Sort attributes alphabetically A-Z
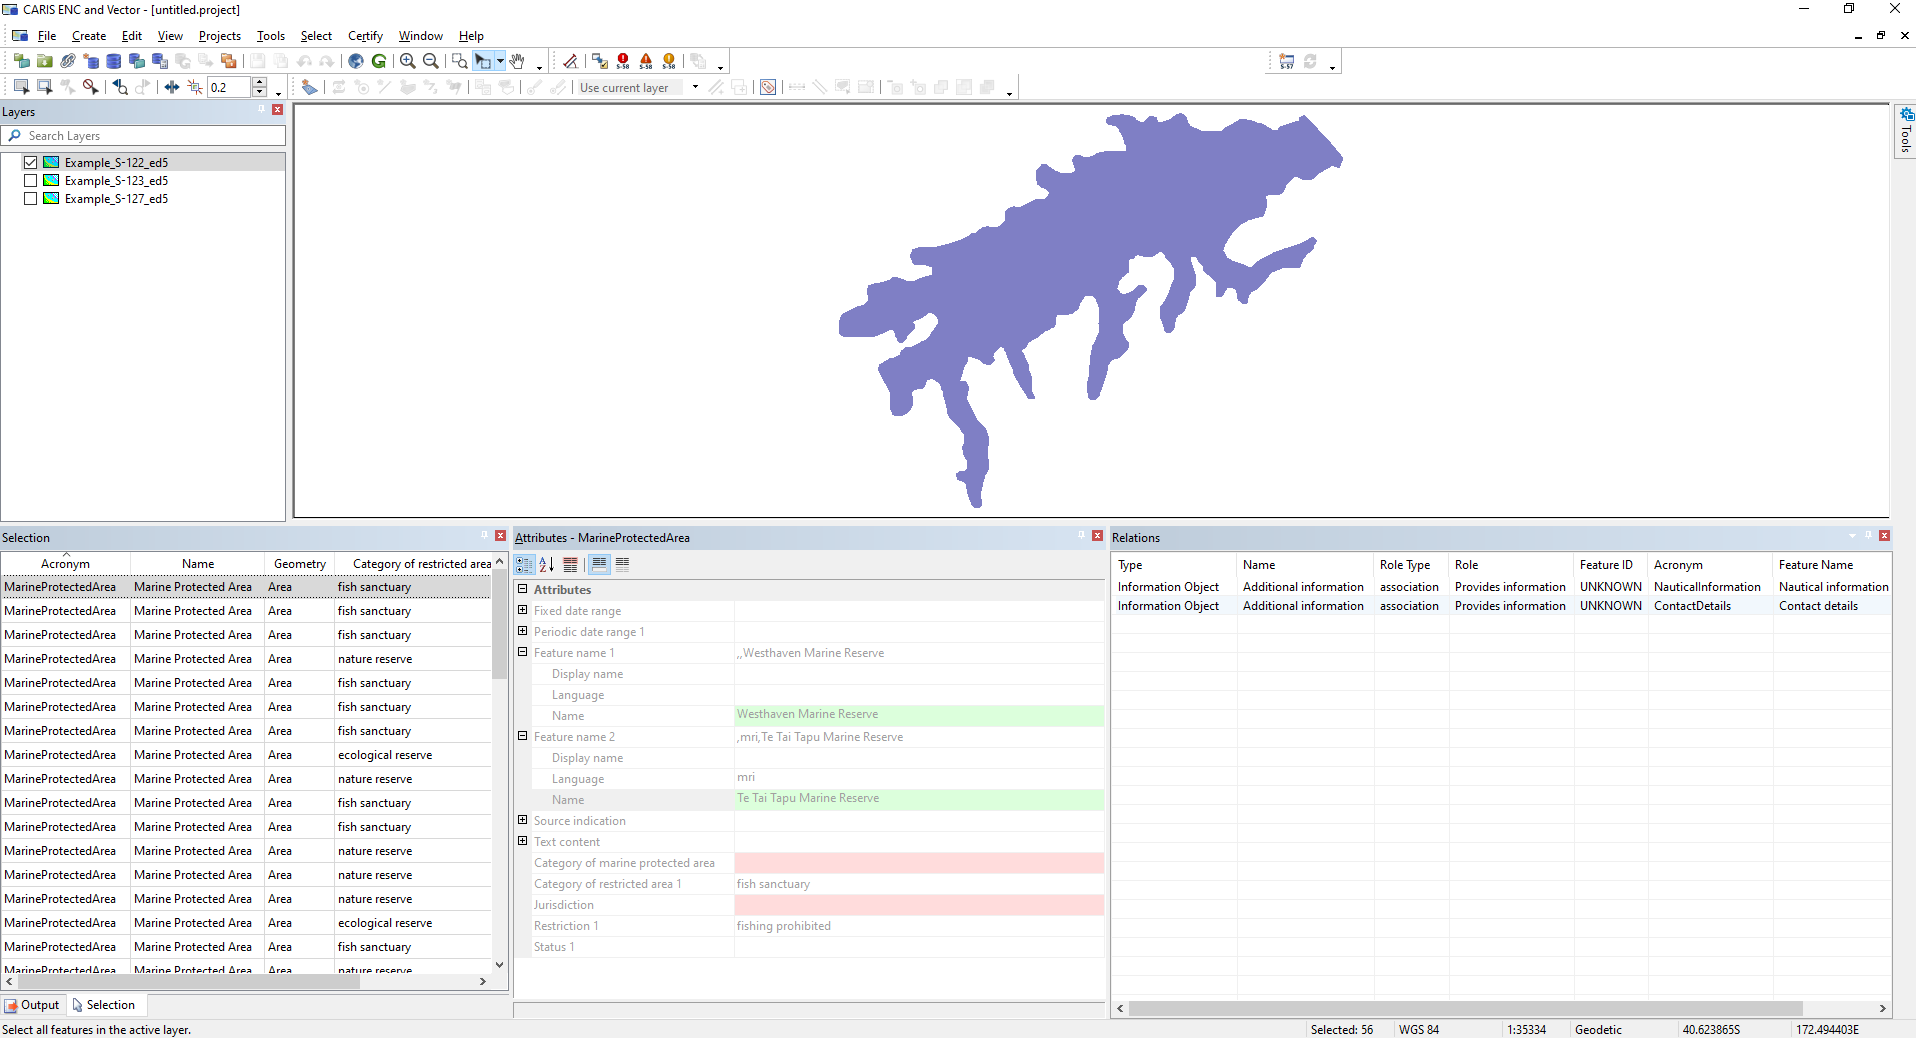This screenshot has height=1038, width=1916. (547, 564)
